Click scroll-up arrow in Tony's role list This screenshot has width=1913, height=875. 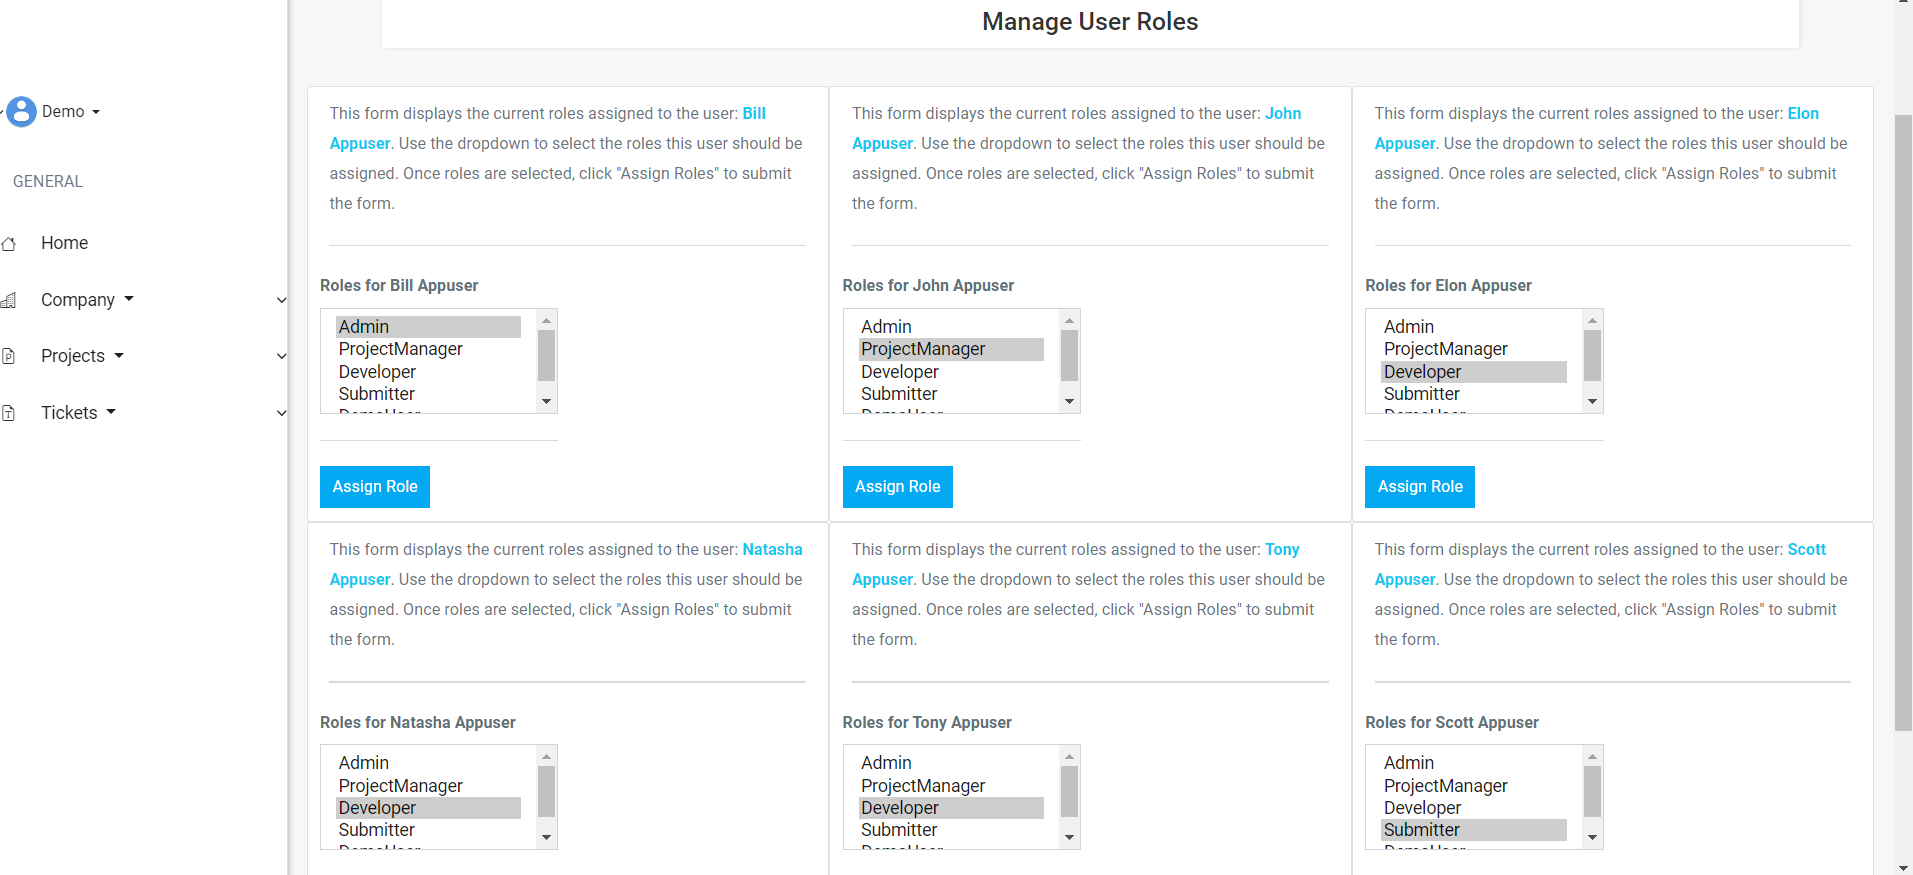click(1069, 756)
